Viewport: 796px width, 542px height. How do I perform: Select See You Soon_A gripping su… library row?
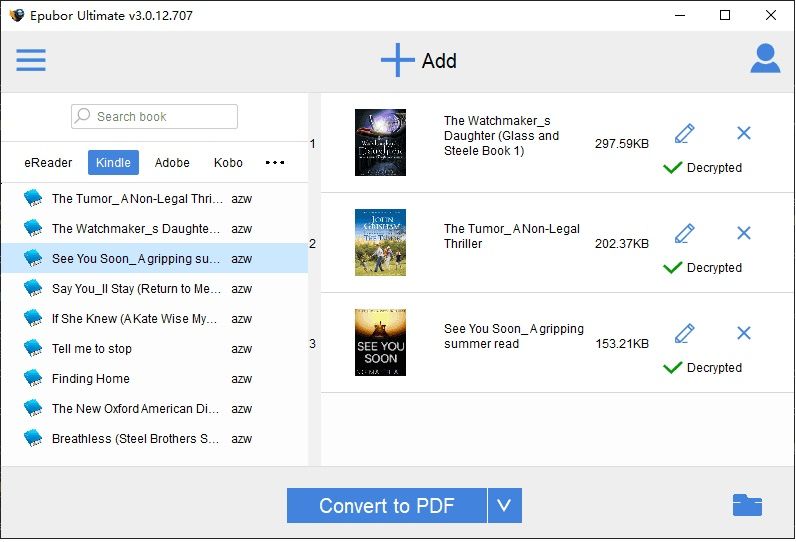click(x=154, y=258)
